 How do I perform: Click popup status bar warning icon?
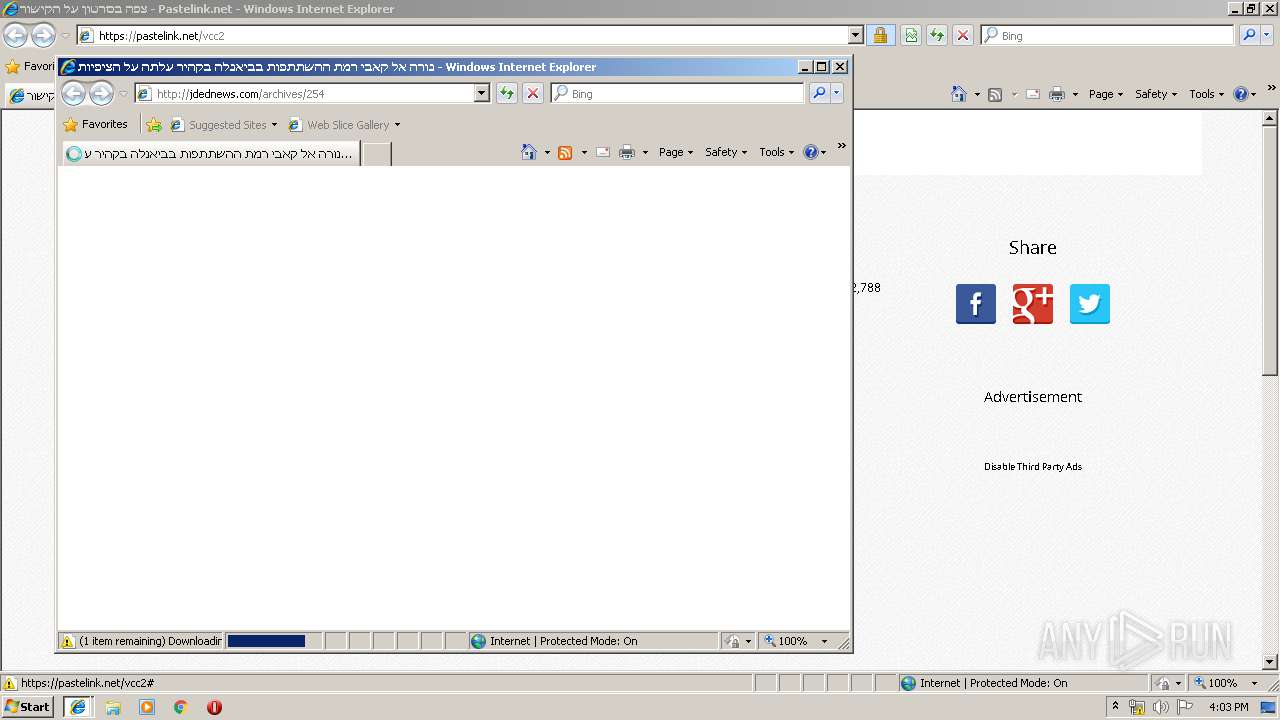[x=67, y=641]
